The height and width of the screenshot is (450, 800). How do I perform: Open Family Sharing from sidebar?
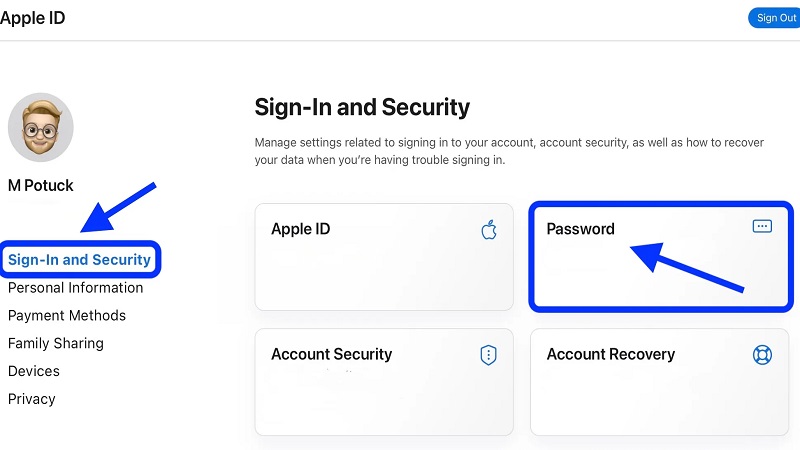click(56, 343)
